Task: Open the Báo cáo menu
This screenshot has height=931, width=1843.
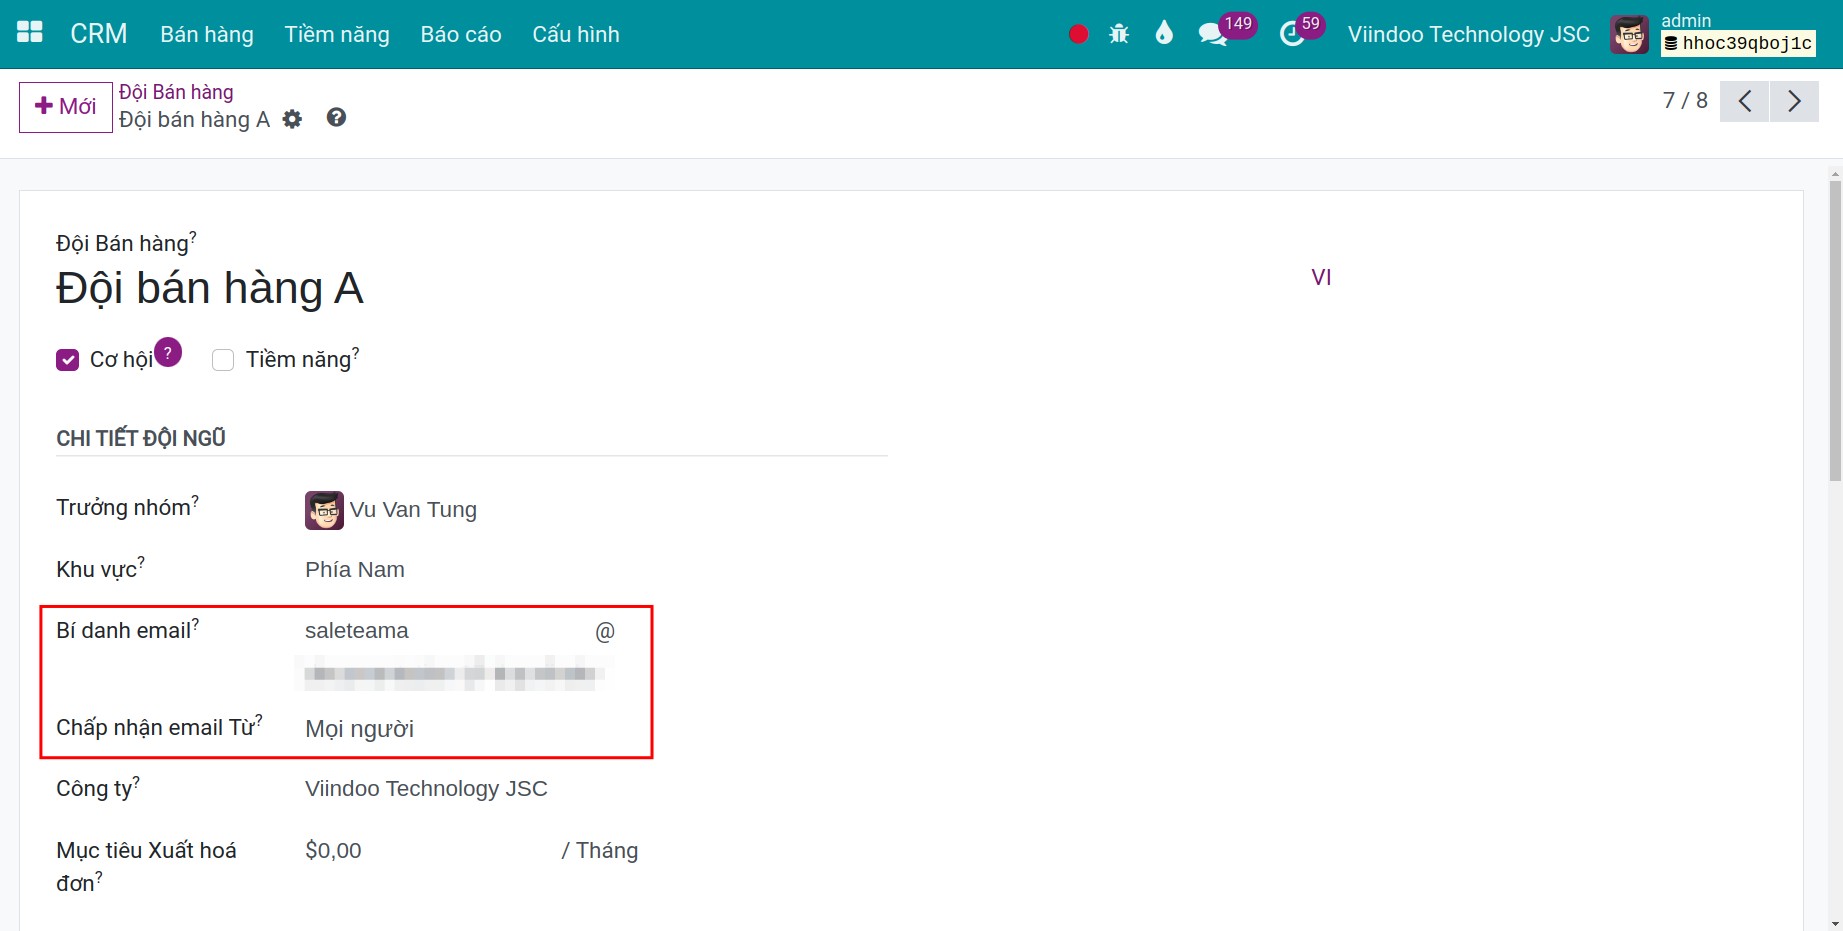Action: [x=461, y=34]
